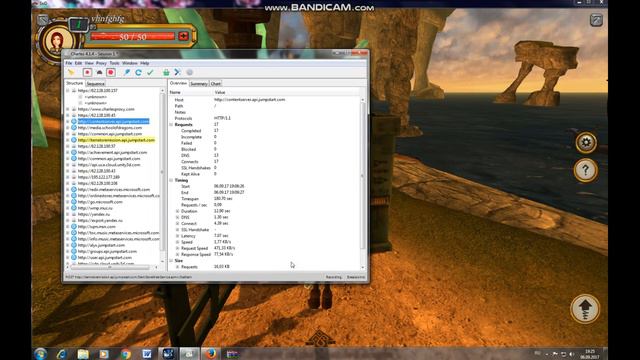Click the Repeat request refresh icon
Image resolution: width=640 pixels, height=360 pixels.
click(x=138, y=72)
